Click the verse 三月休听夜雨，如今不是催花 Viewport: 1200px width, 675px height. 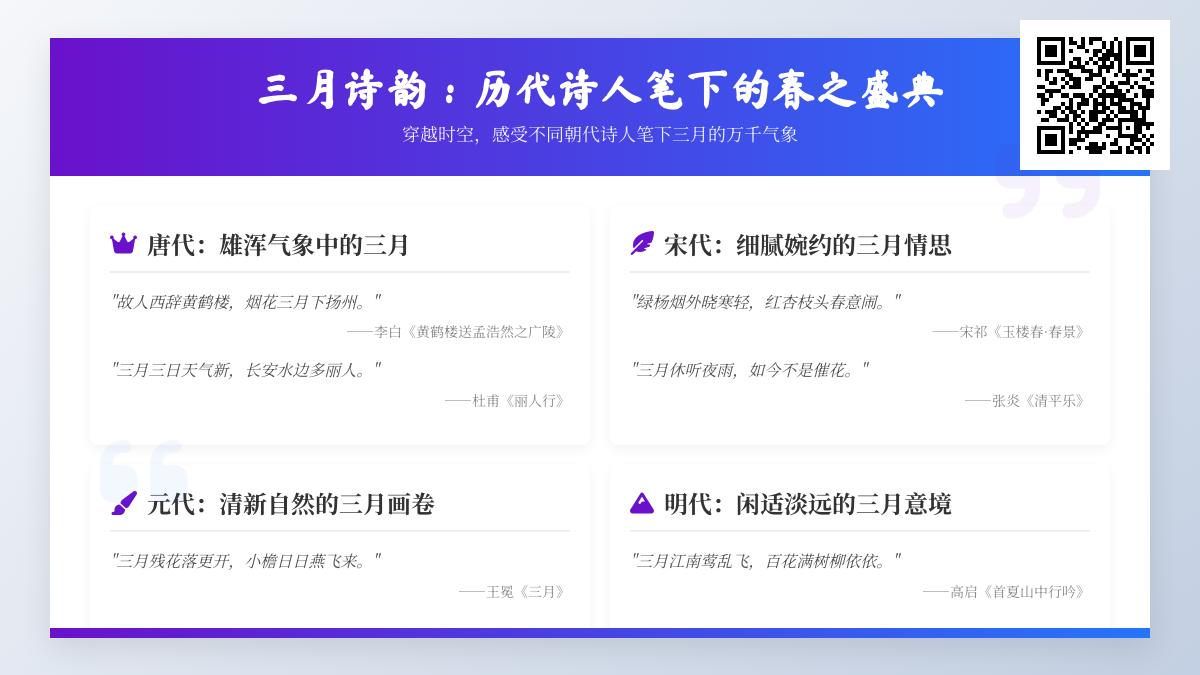[750, 370]
